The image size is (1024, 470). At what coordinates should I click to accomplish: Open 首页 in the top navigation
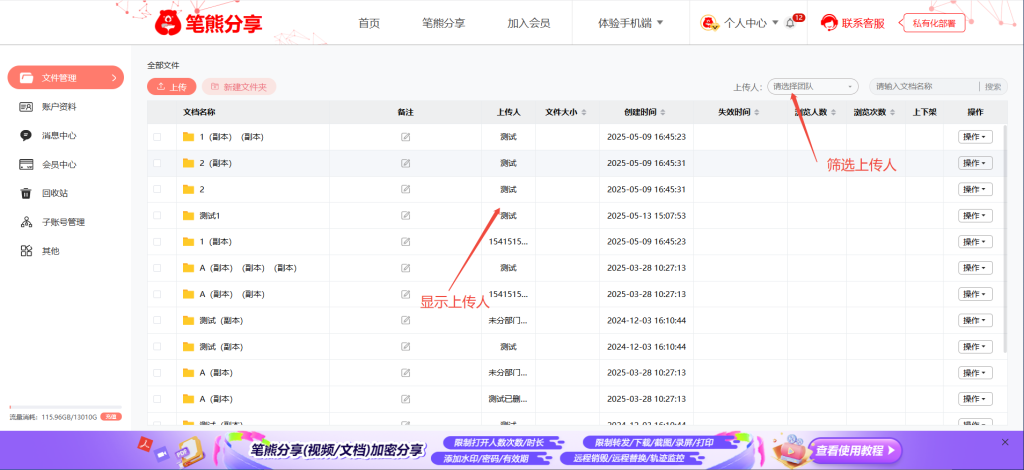point(369,22)
